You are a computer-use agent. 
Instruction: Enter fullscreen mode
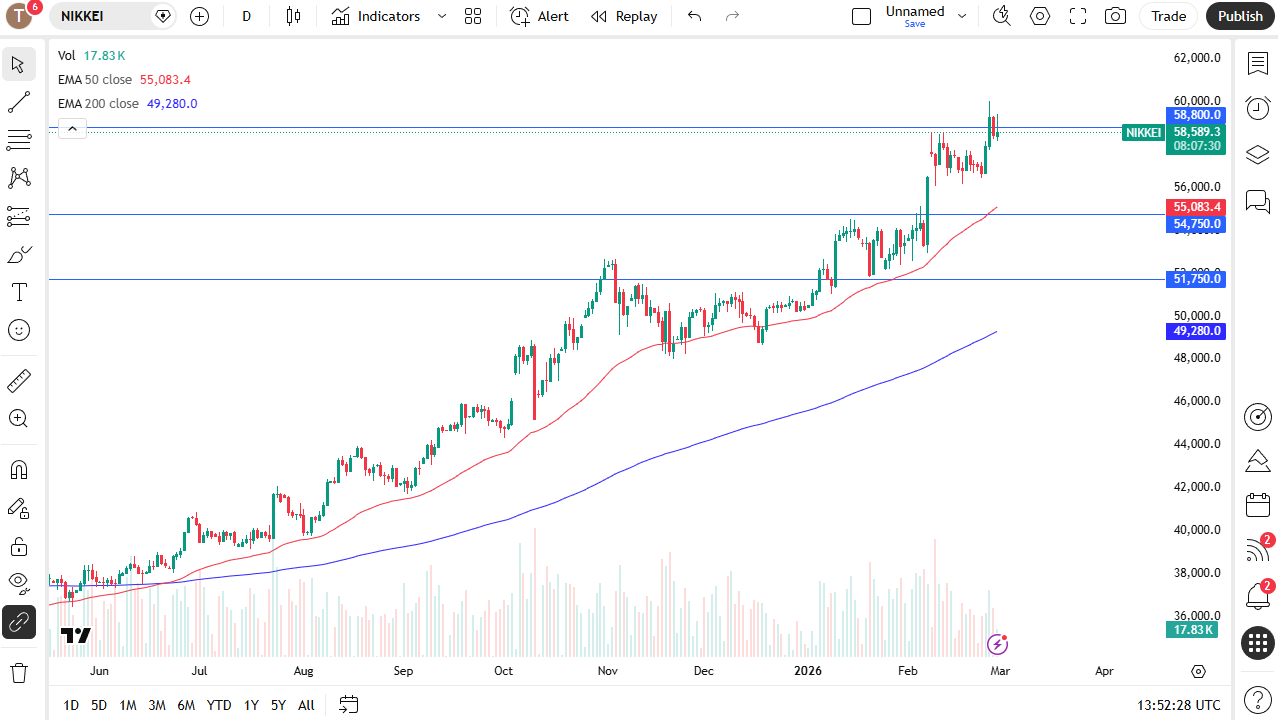click(1078, 16)
